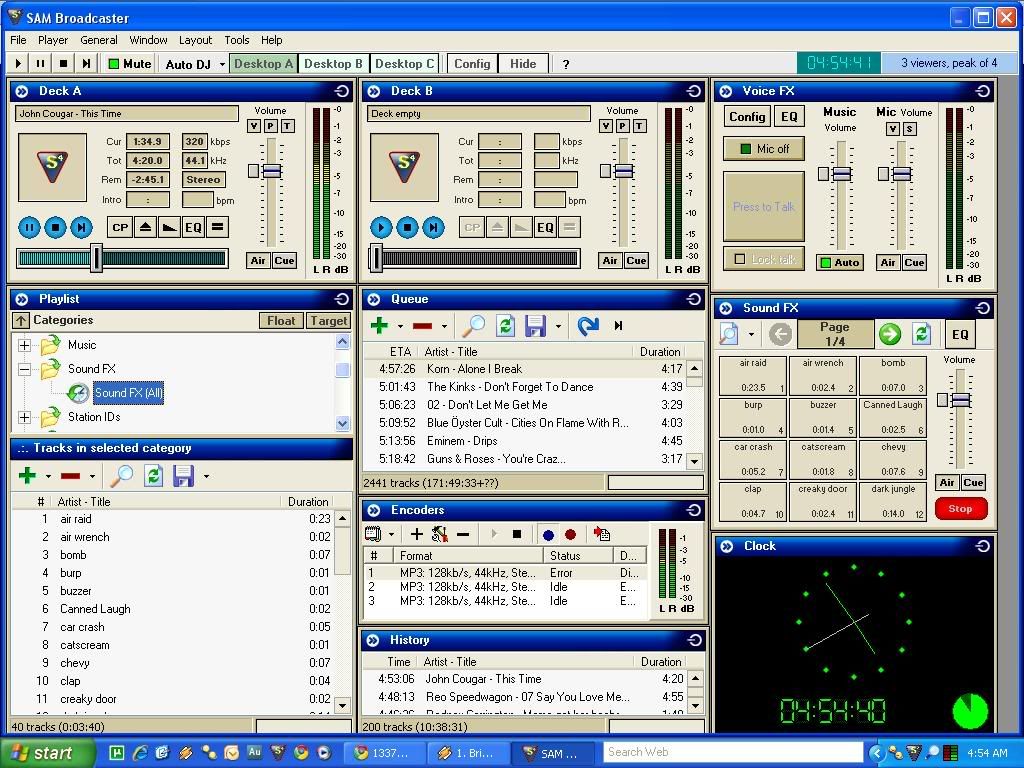The width and height of the screenshot is (1024, 768).
Task: Click the Sound FX volume fader
Action: tap(960, 400)
